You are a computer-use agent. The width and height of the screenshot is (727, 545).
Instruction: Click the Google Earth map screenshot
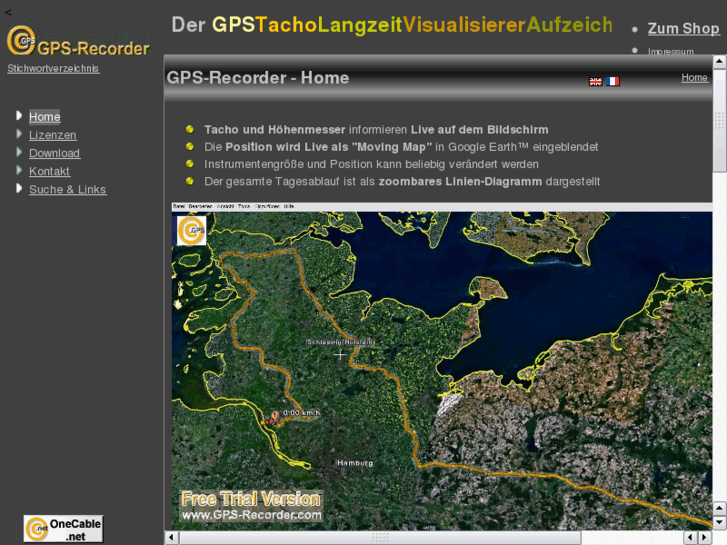click(x=442, y=366)
